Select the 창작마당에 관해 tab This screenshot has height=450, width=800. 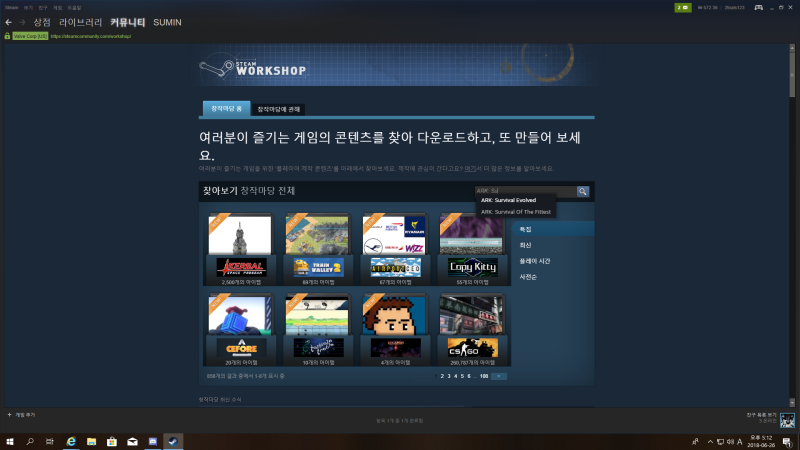[279, 109]
